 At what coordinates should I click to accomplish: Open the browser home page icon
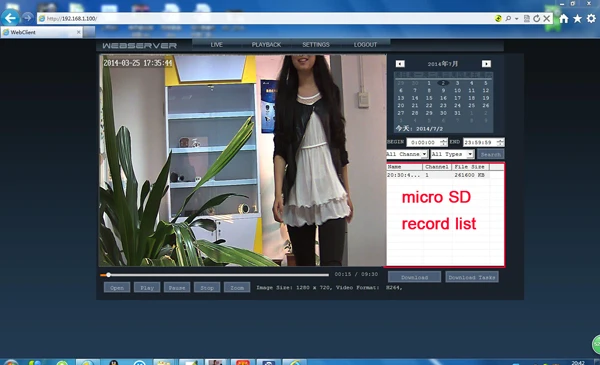pyautogui.click(x=564, y=18)
